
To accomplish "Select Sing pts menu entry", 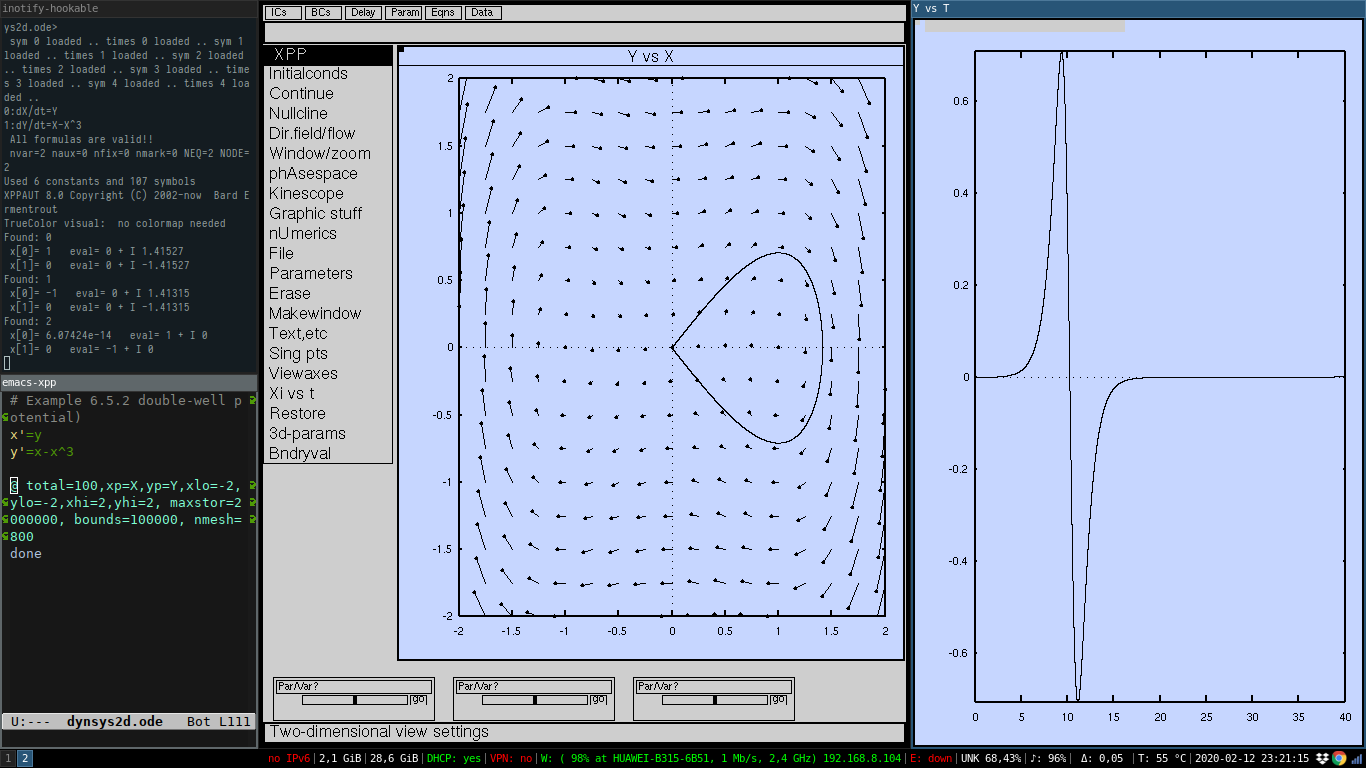I will tap(328, 354).
